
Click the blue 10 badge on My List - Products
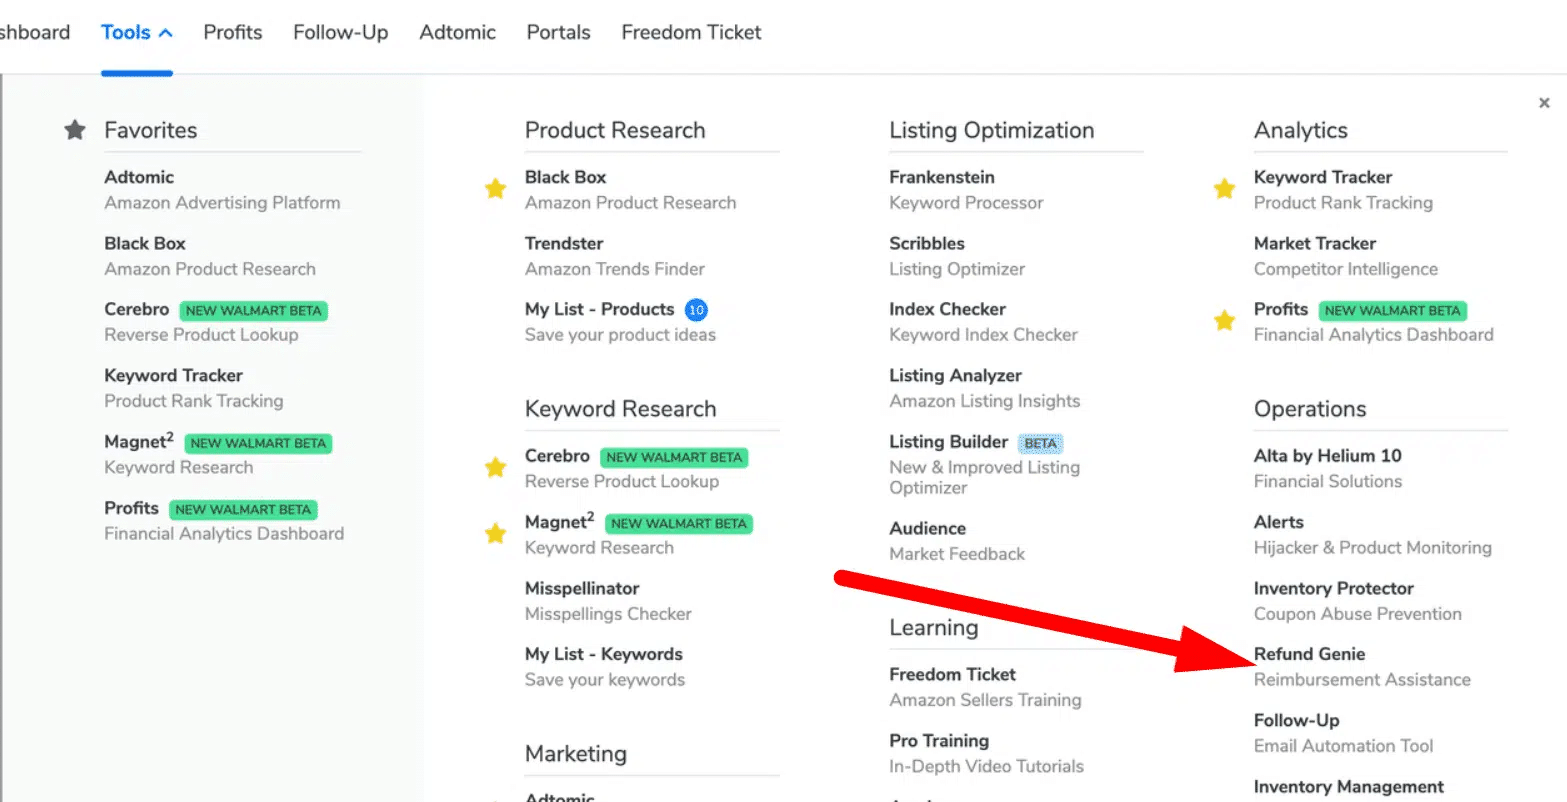tap(697, 310)
